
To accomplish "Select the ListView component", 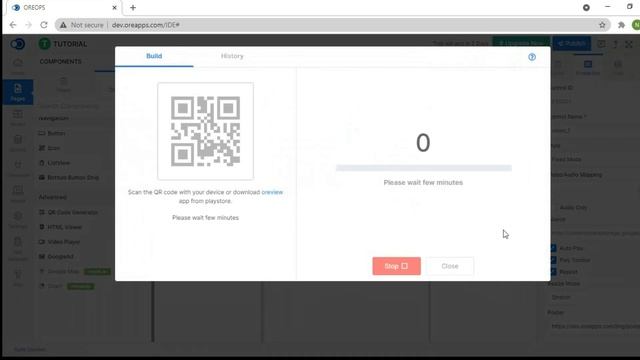I will pos(54,163).
